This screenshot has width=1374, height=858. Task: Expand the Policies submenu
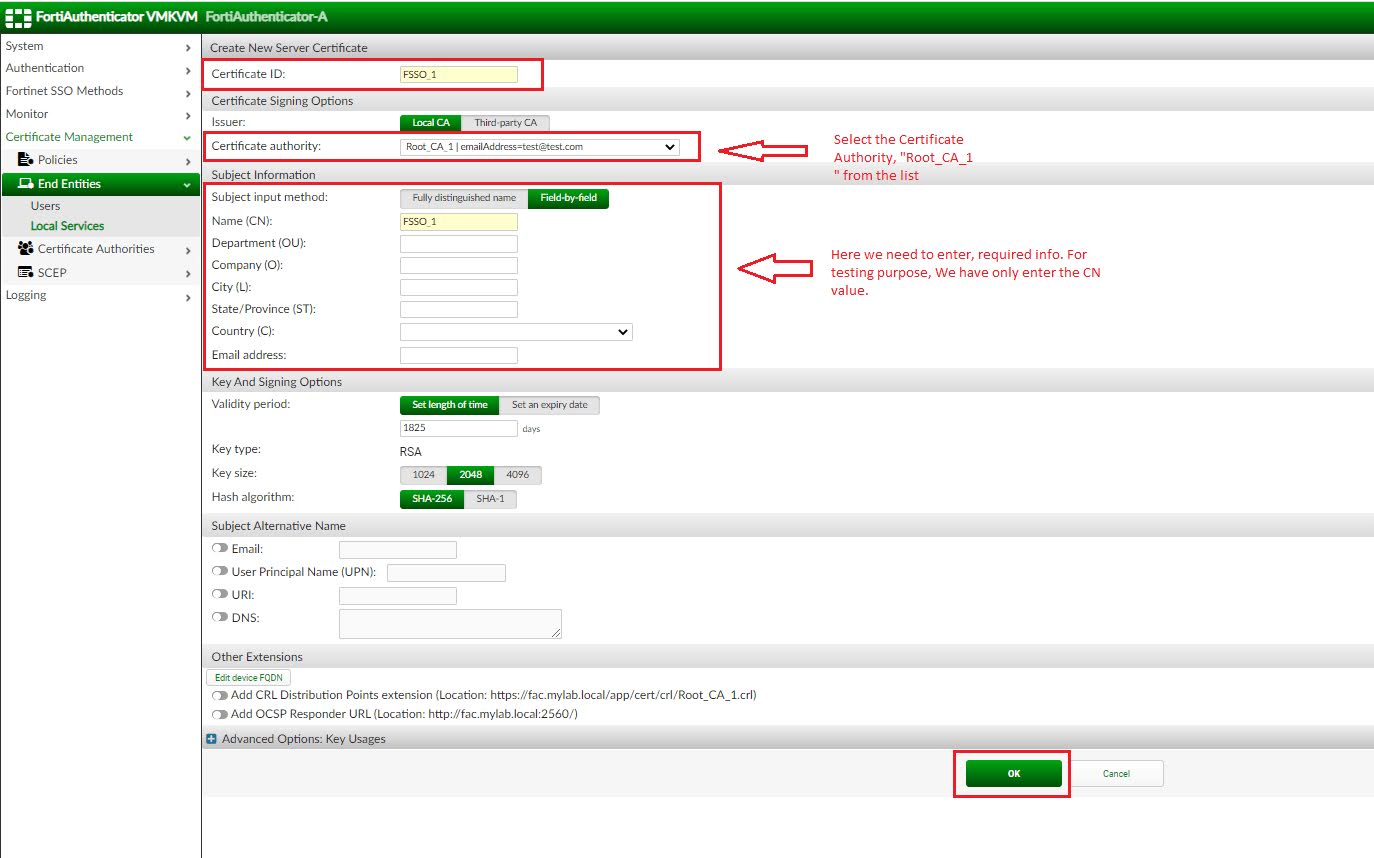[x=99, y=160]
